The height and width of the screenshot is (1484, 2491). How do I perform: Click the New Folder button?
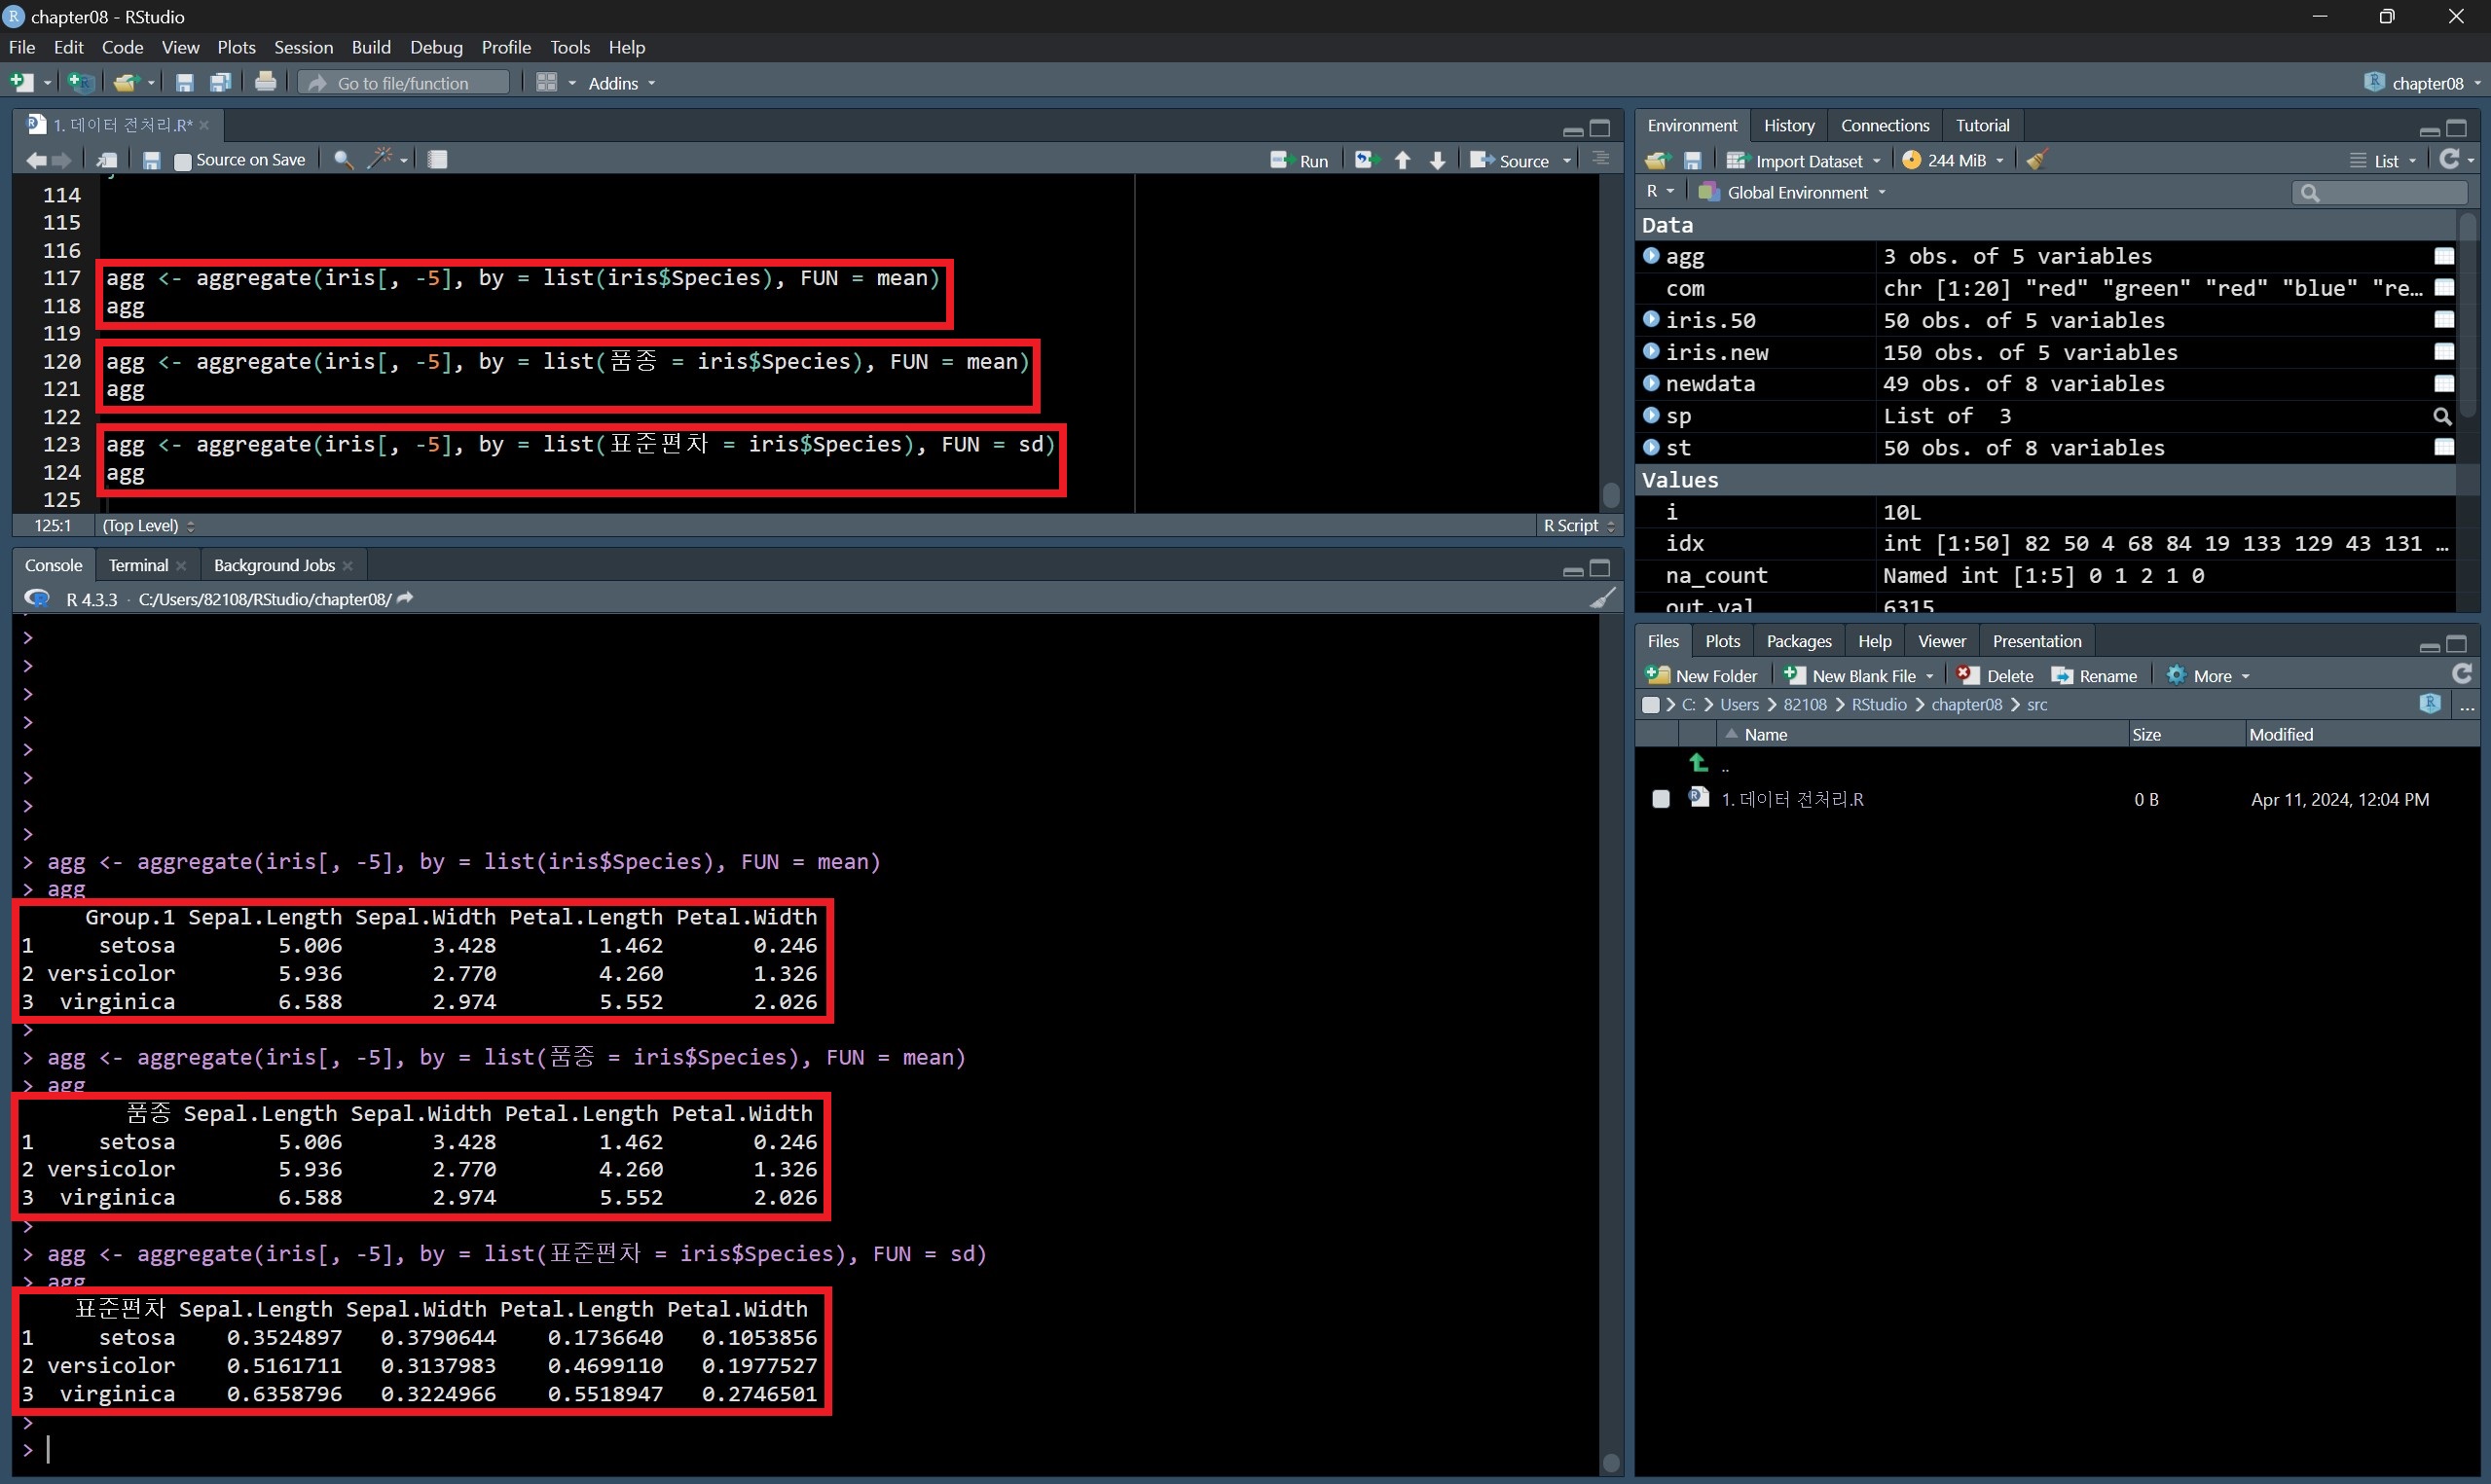pyautogui.click(x=1702, y=676)
